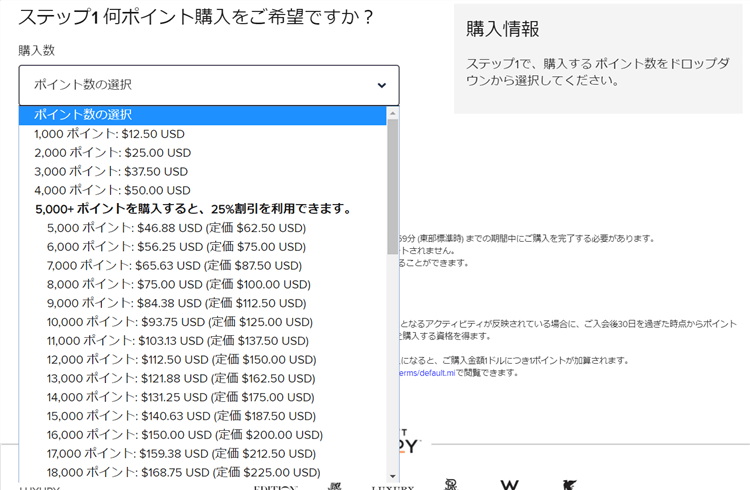Select 3,000 ポイント: $37.50 USD

(112, 172)
